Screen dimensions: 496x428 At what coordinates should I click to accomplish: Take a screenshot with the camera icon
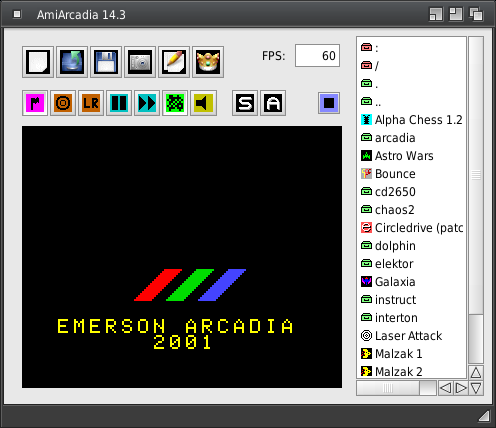tap(140, 62)
